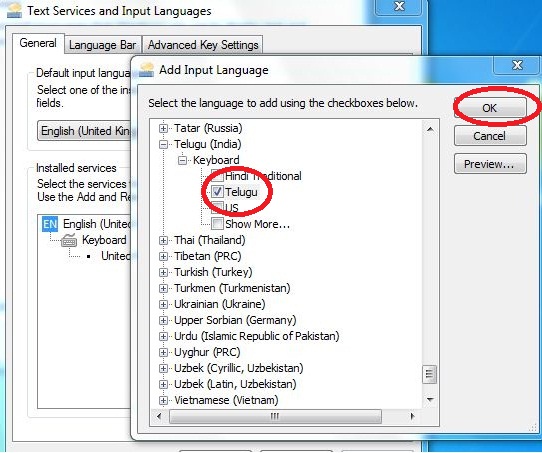Click the keyboard icon in Installed services

click(x=69, y=240)
